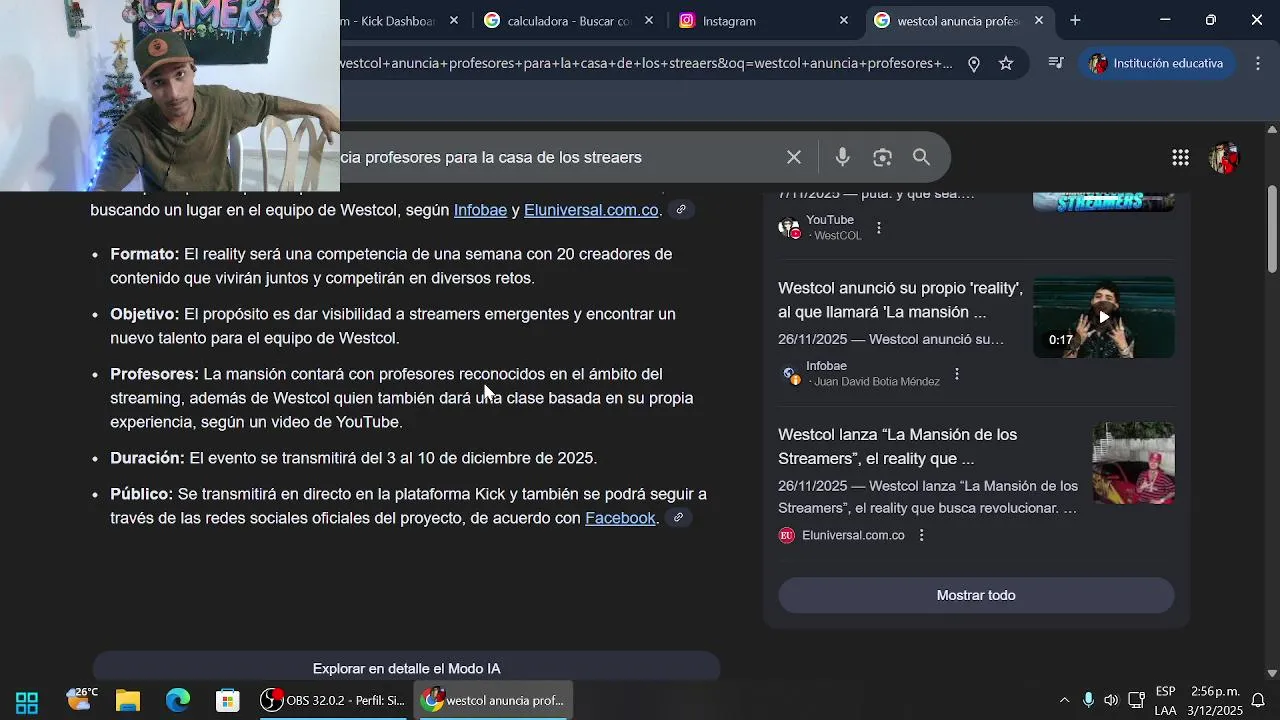Open Google Lens image search
This screenshot has height=720, width=1280.
click(x=882, y=157)
